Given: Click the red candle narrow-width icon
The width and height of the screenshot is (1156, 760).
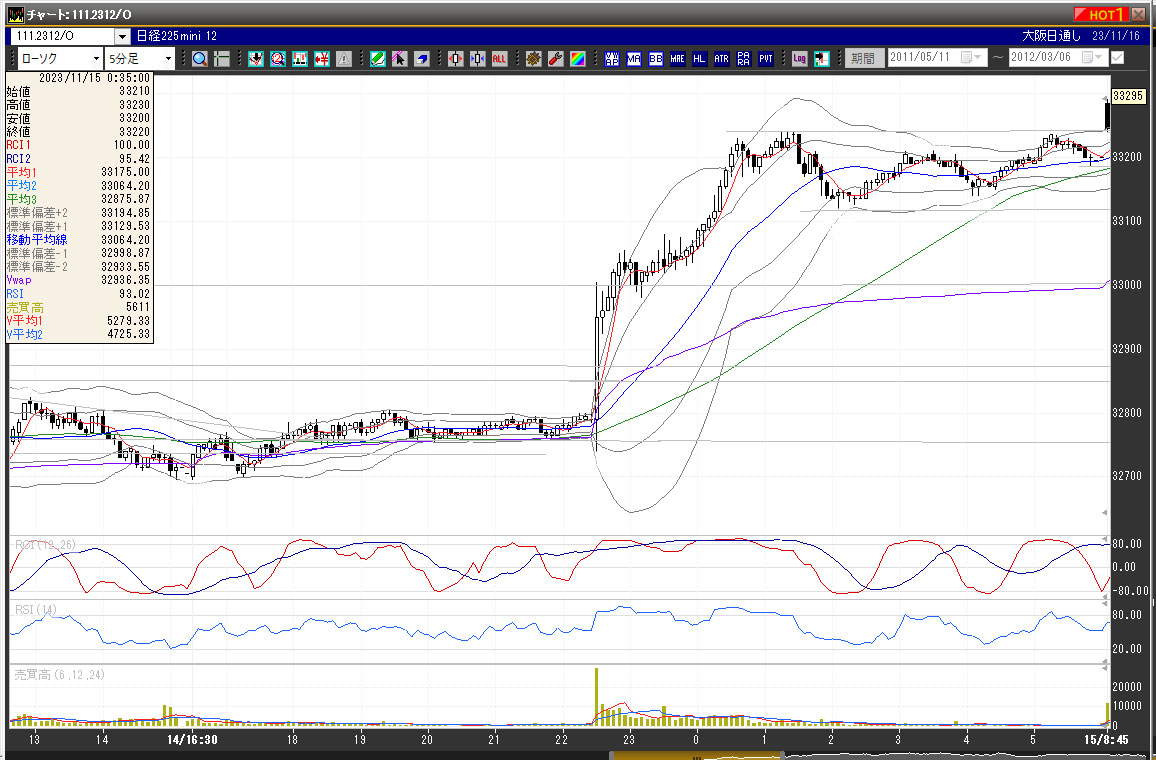Looking at the screenshot, I should 456,59.
